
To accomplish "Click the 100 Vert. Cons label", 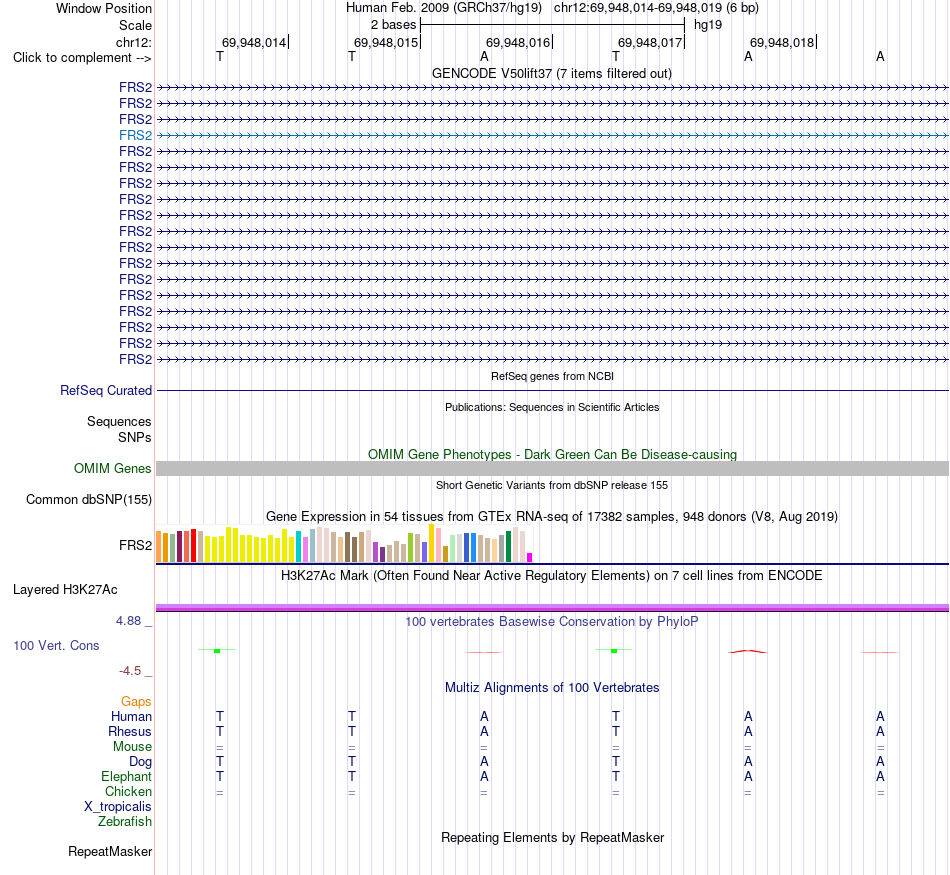I will (56, 645).
